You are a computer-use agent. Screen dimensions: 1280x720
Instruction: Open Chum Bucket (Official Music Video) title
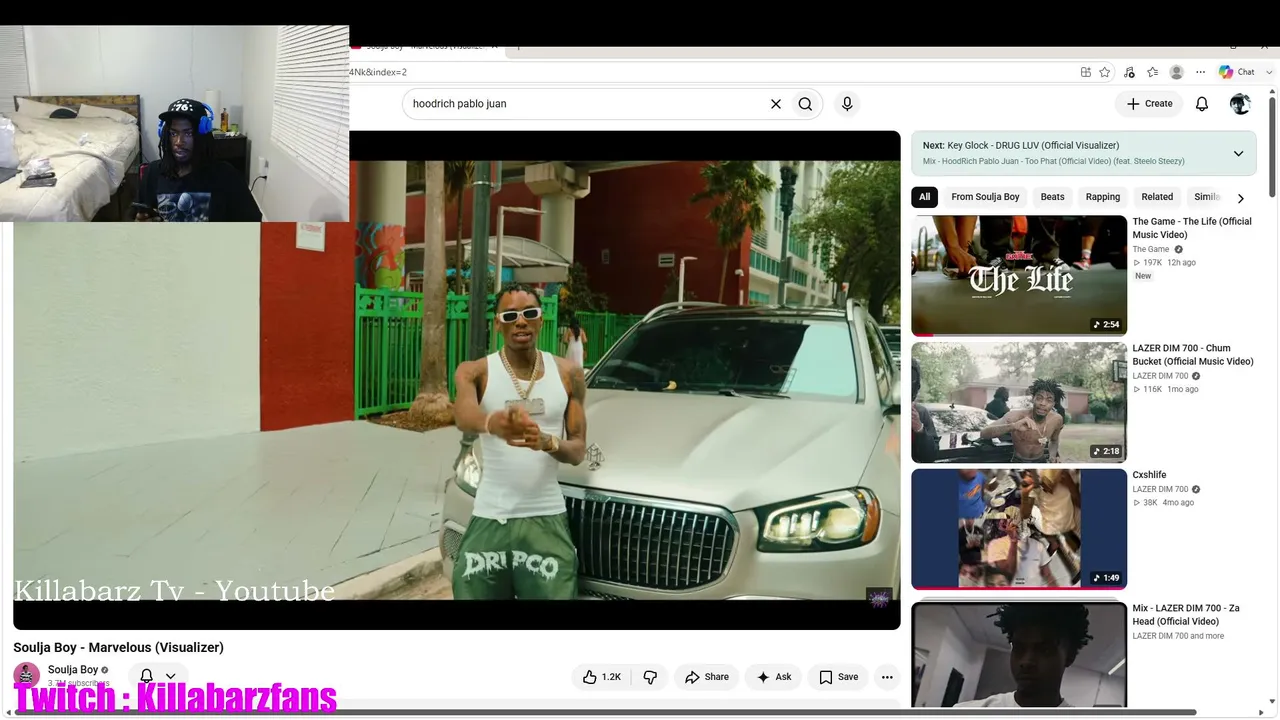point(1193,355)
